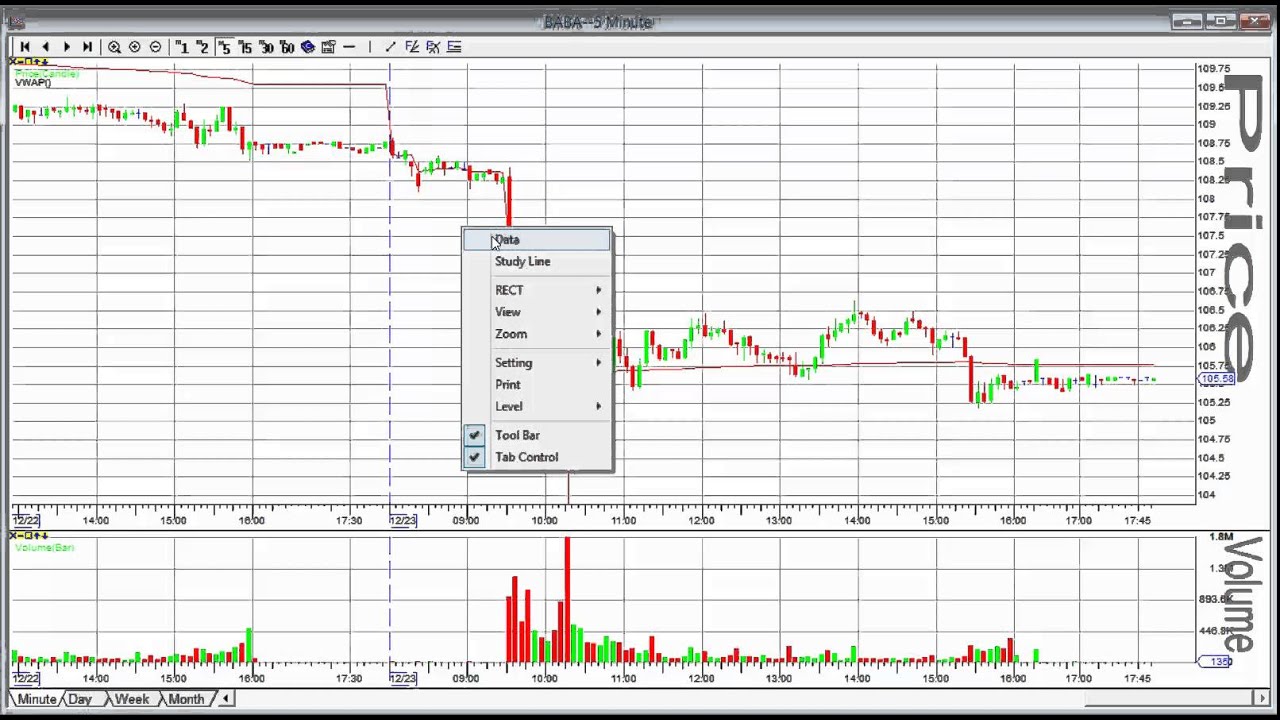This screenshot has height=720, width=1280.
Task: Select the diagonal trend line tool
Action: 391,47
